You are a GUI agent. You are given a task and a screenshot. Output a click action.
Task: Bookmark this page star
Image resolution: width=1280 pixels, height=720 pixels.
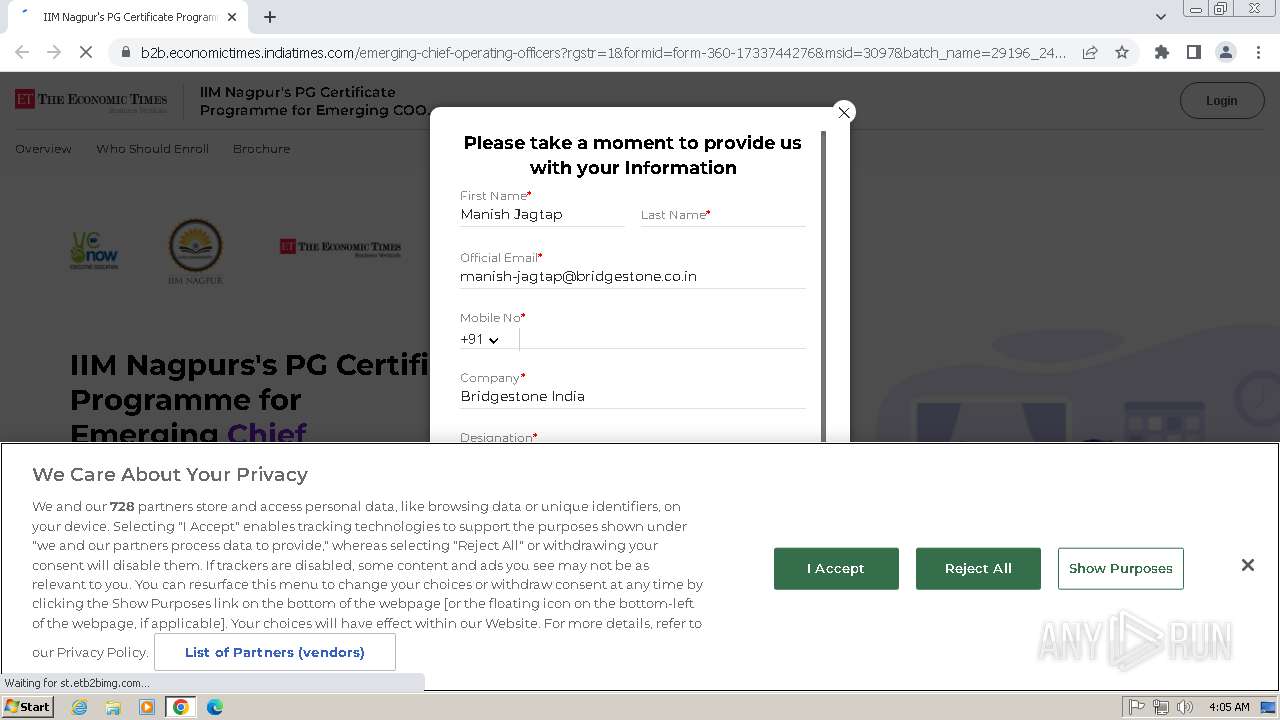1122,52
